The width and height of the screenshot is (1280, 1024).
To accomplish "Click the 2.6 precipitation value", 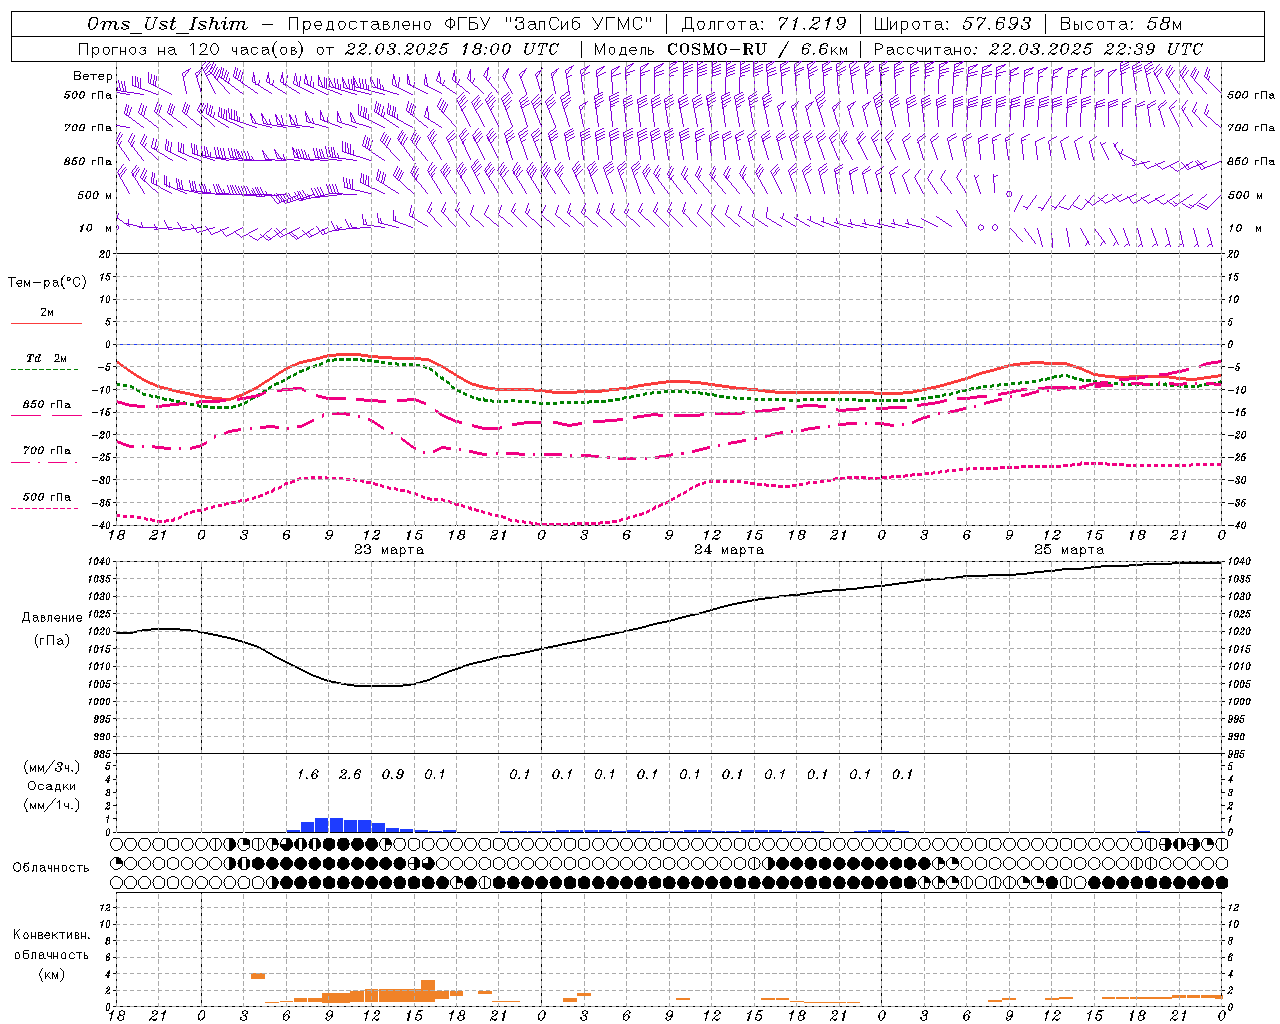I will click(350, 774).
